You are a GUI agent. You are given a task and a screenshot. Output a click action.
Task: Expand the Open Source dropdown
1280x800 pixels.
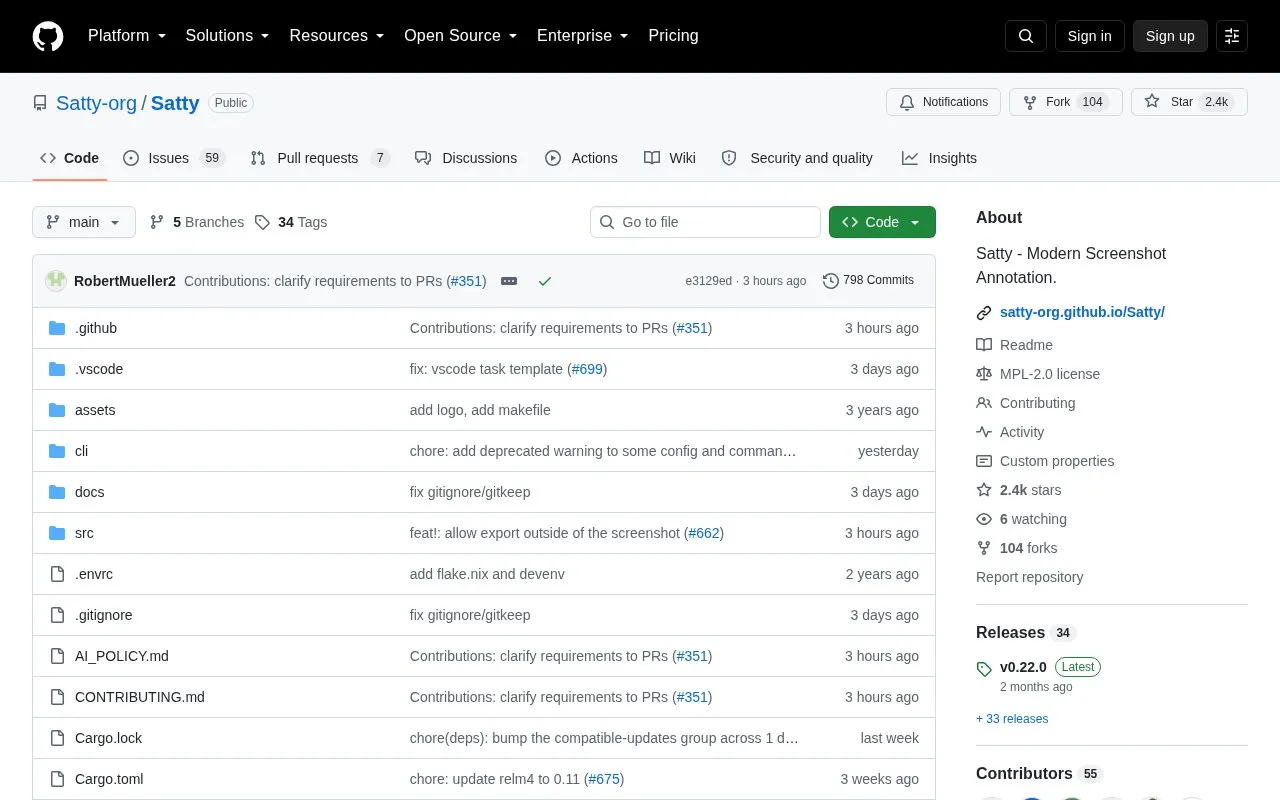click(x=461, y=36)
